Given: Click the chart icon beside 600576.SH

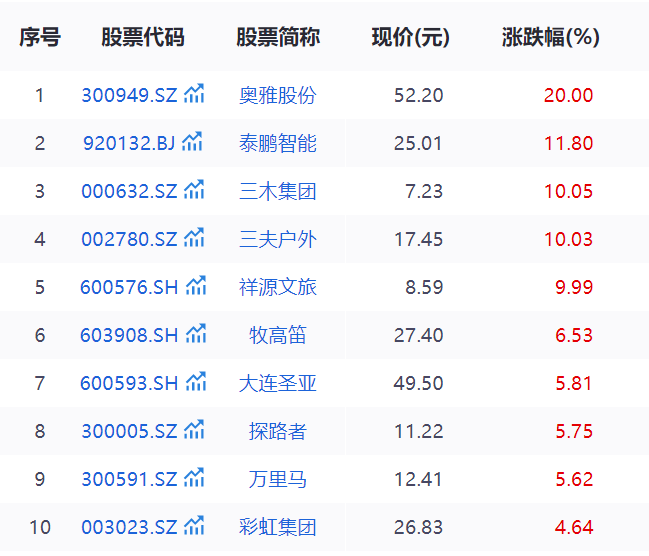Looking at the screenshot, I should point(197,287).
